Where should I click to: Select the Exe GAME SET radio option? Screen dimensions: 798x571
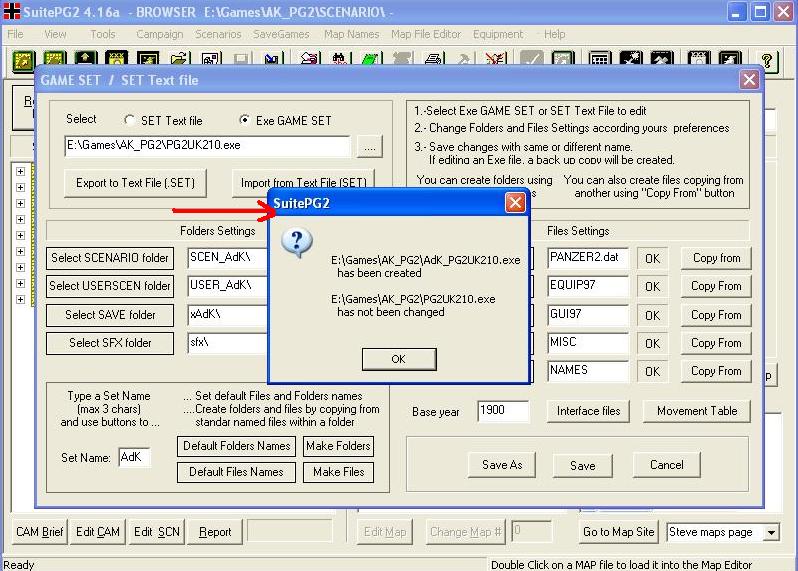(244, 120)
